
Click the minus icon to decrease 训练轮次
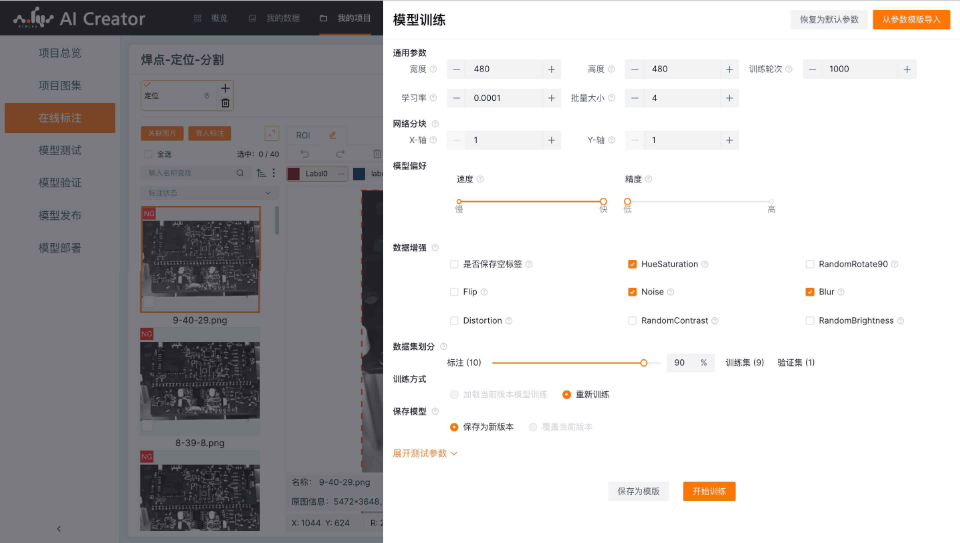coord(812,70)
